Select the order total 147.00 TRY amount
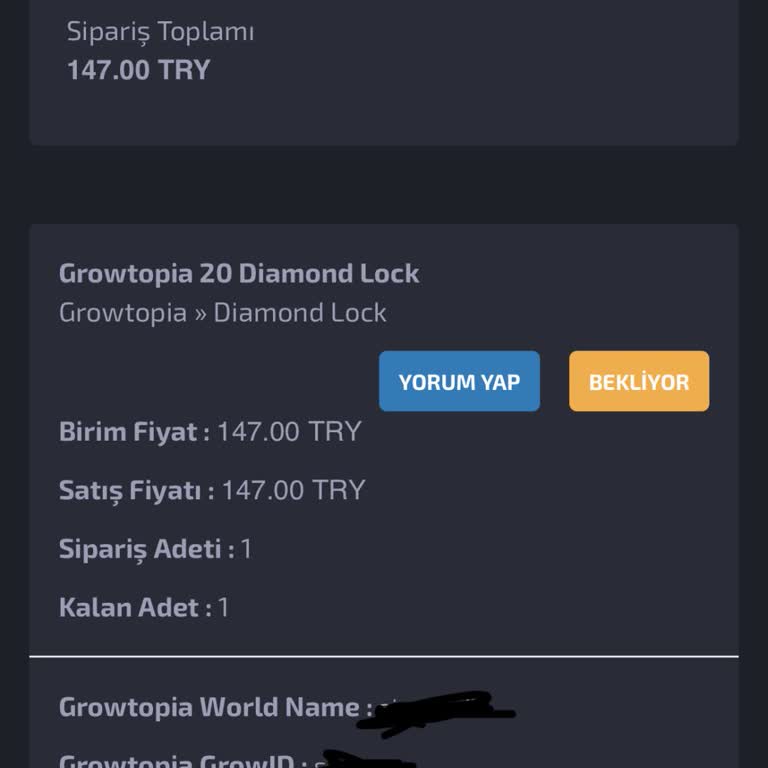This screenshot has height=768, width=768. 139,70
